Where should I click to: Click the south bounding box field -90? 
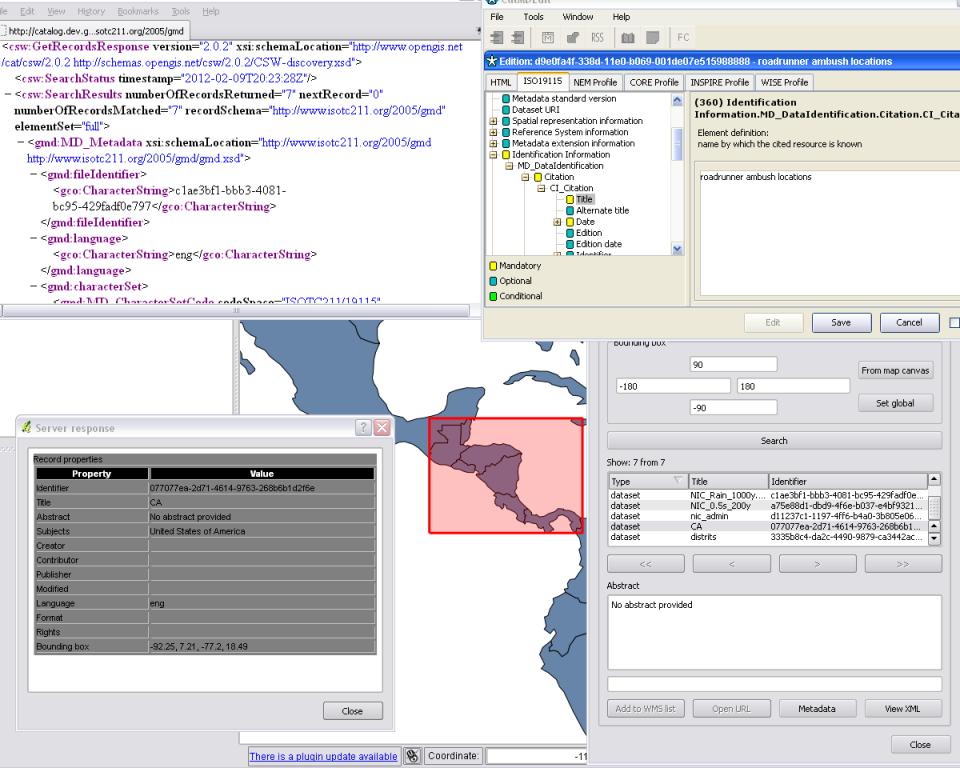point(733,408)
